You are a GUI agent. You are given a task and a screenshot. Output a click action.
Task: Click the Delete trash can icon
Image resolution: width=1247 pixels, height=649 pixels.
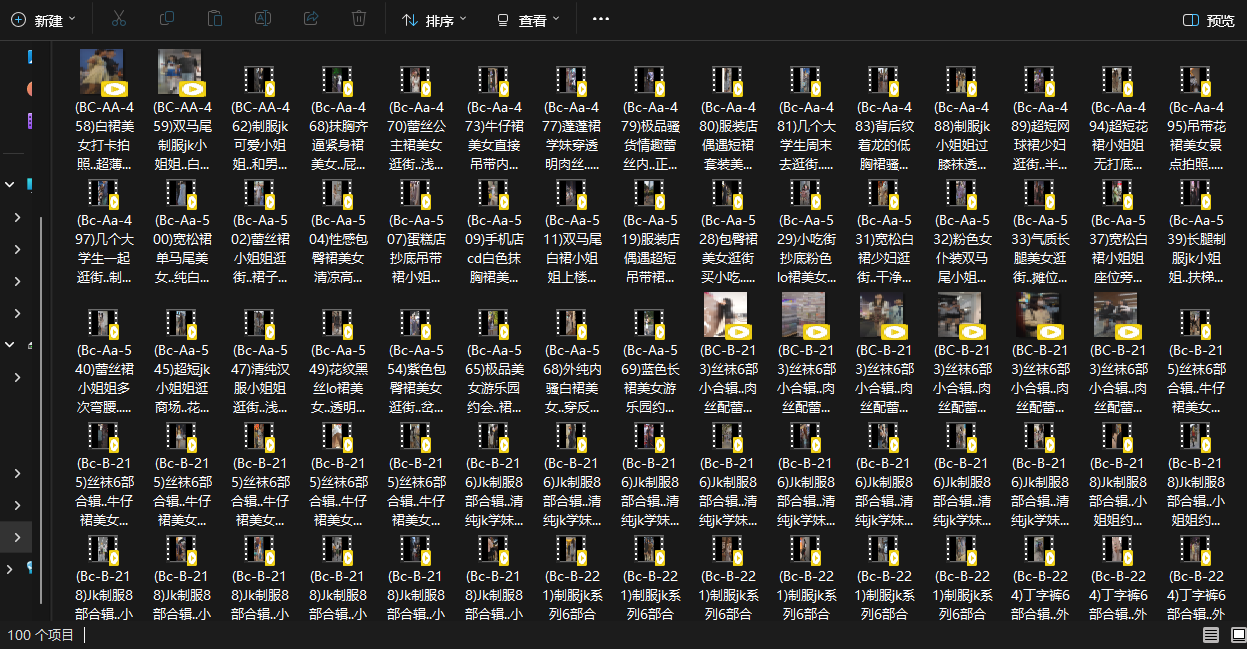[x=359, y=19]
